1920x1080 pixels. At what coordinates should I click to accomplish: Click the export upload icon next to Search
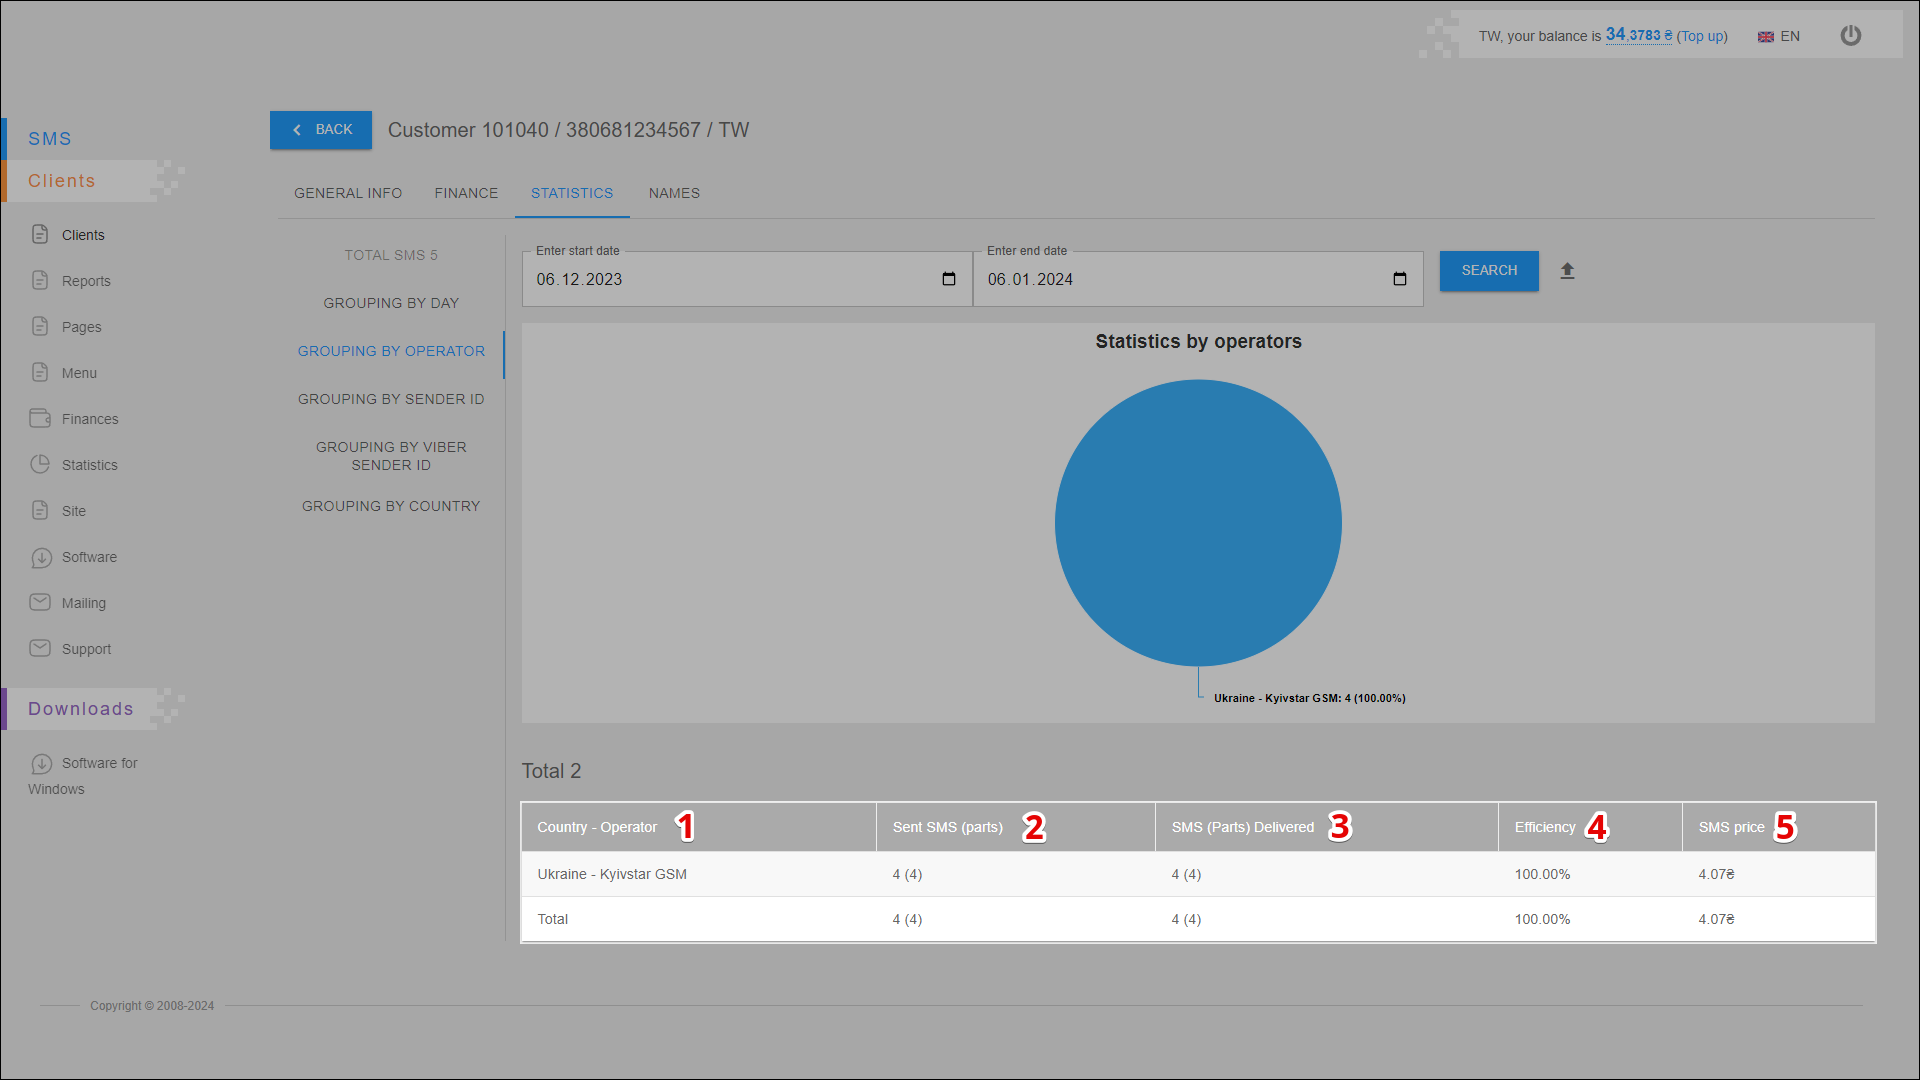pos(1567,271)
